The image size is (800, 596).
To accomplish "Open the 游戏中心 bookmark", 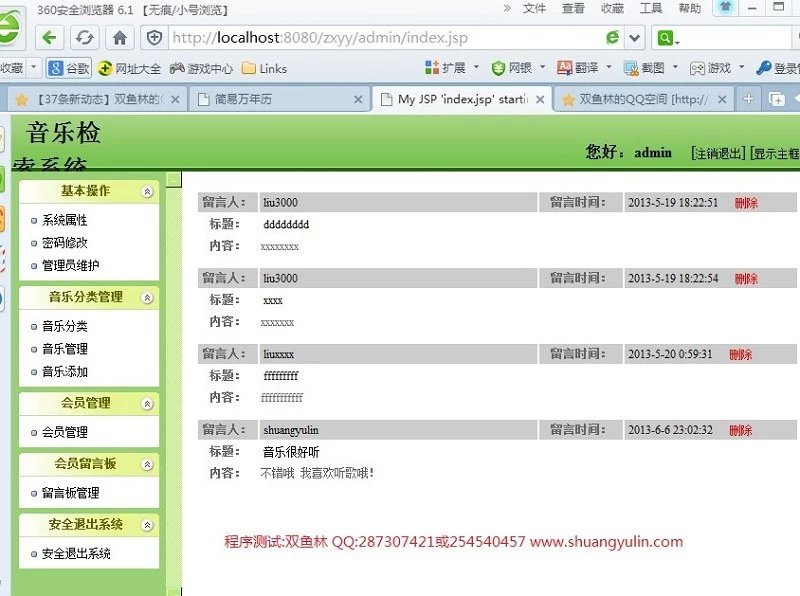I will [x=201, y=68].
